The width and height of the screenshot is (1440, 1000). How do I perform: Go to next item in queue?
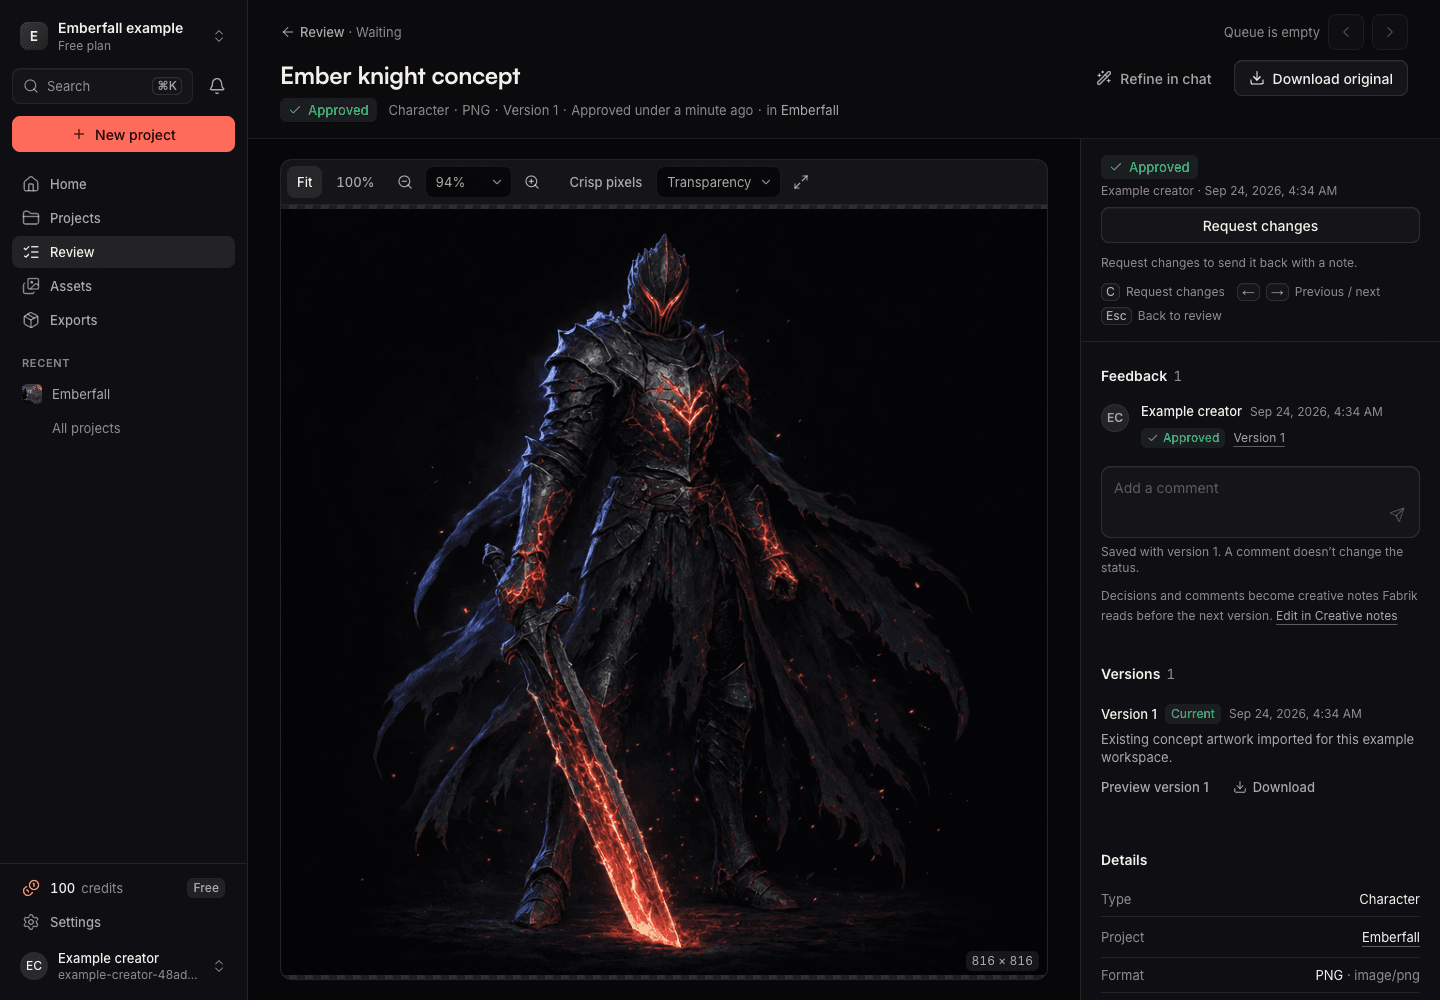pyautogui.click(x=1390, y=32)
